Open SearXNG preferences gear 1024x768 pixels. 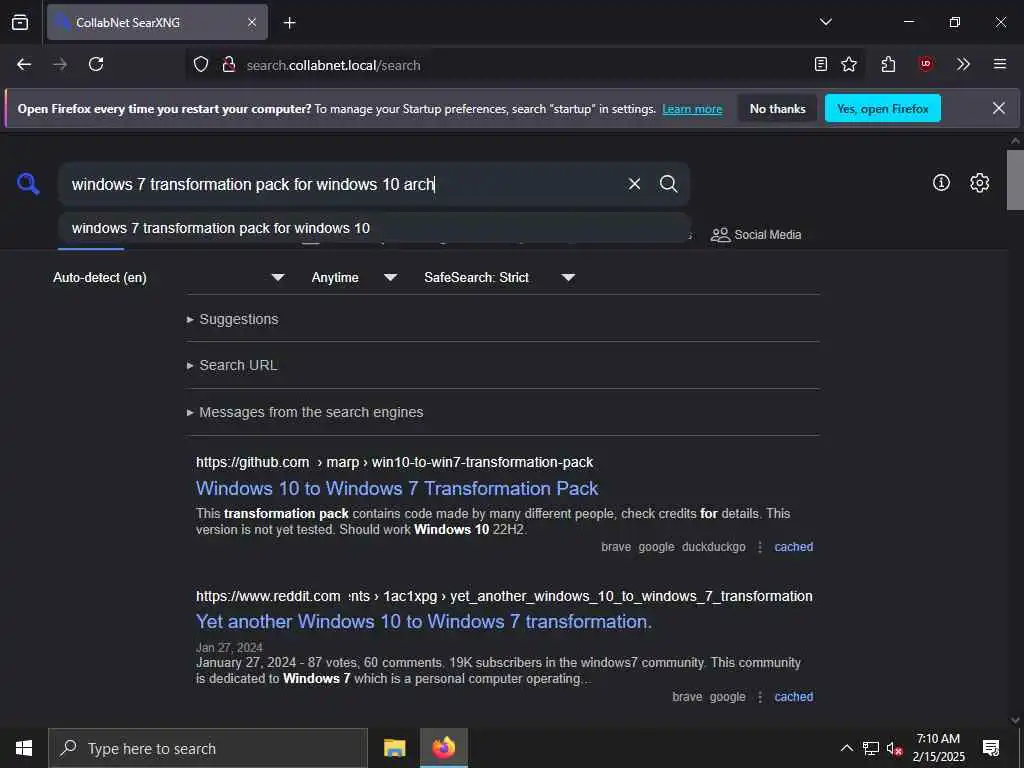[x=980, y=183]
